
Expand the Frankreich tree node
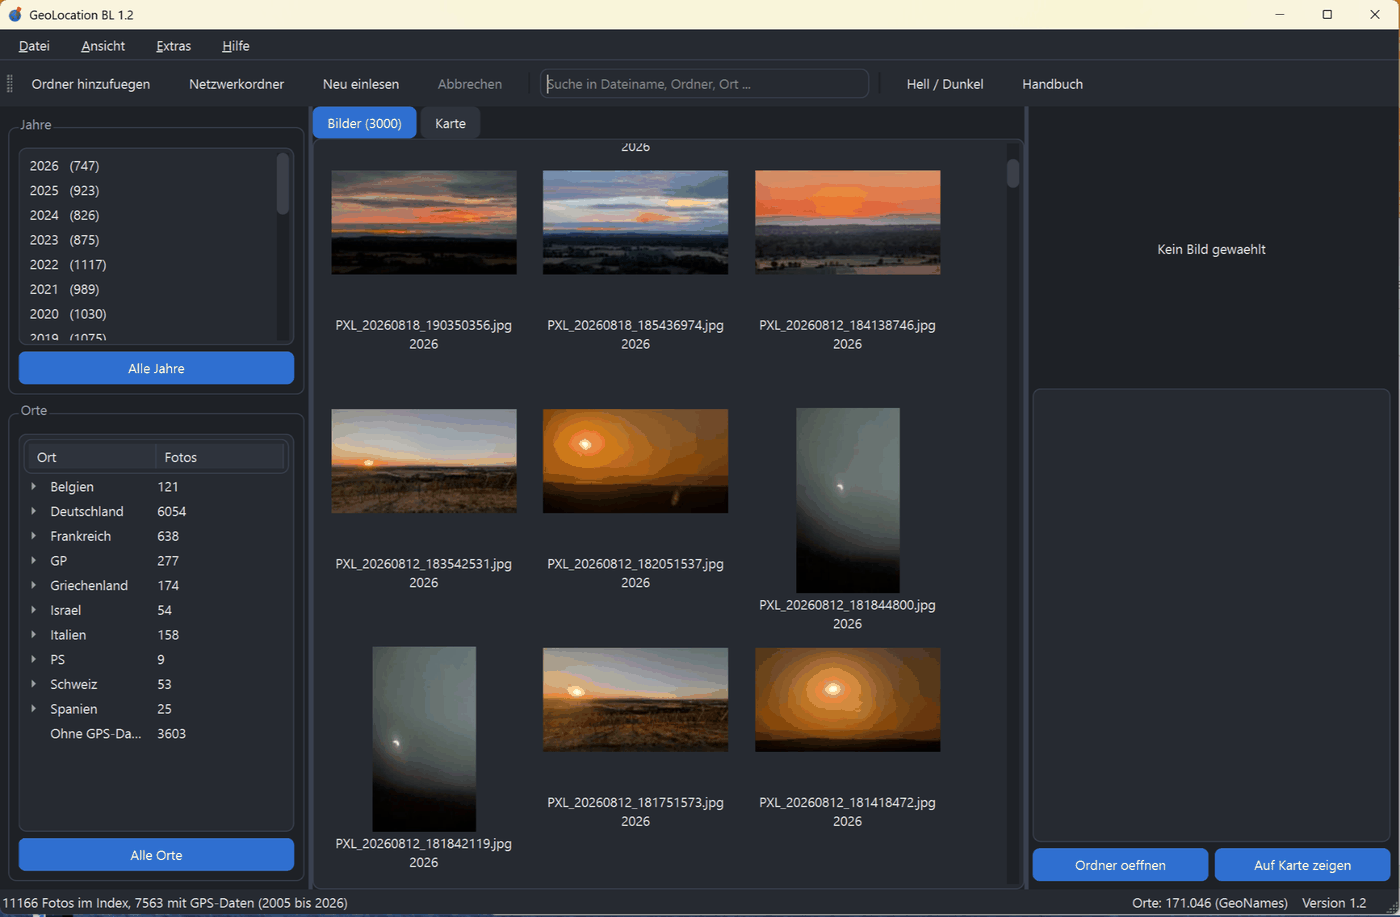(x=33, y=536)
